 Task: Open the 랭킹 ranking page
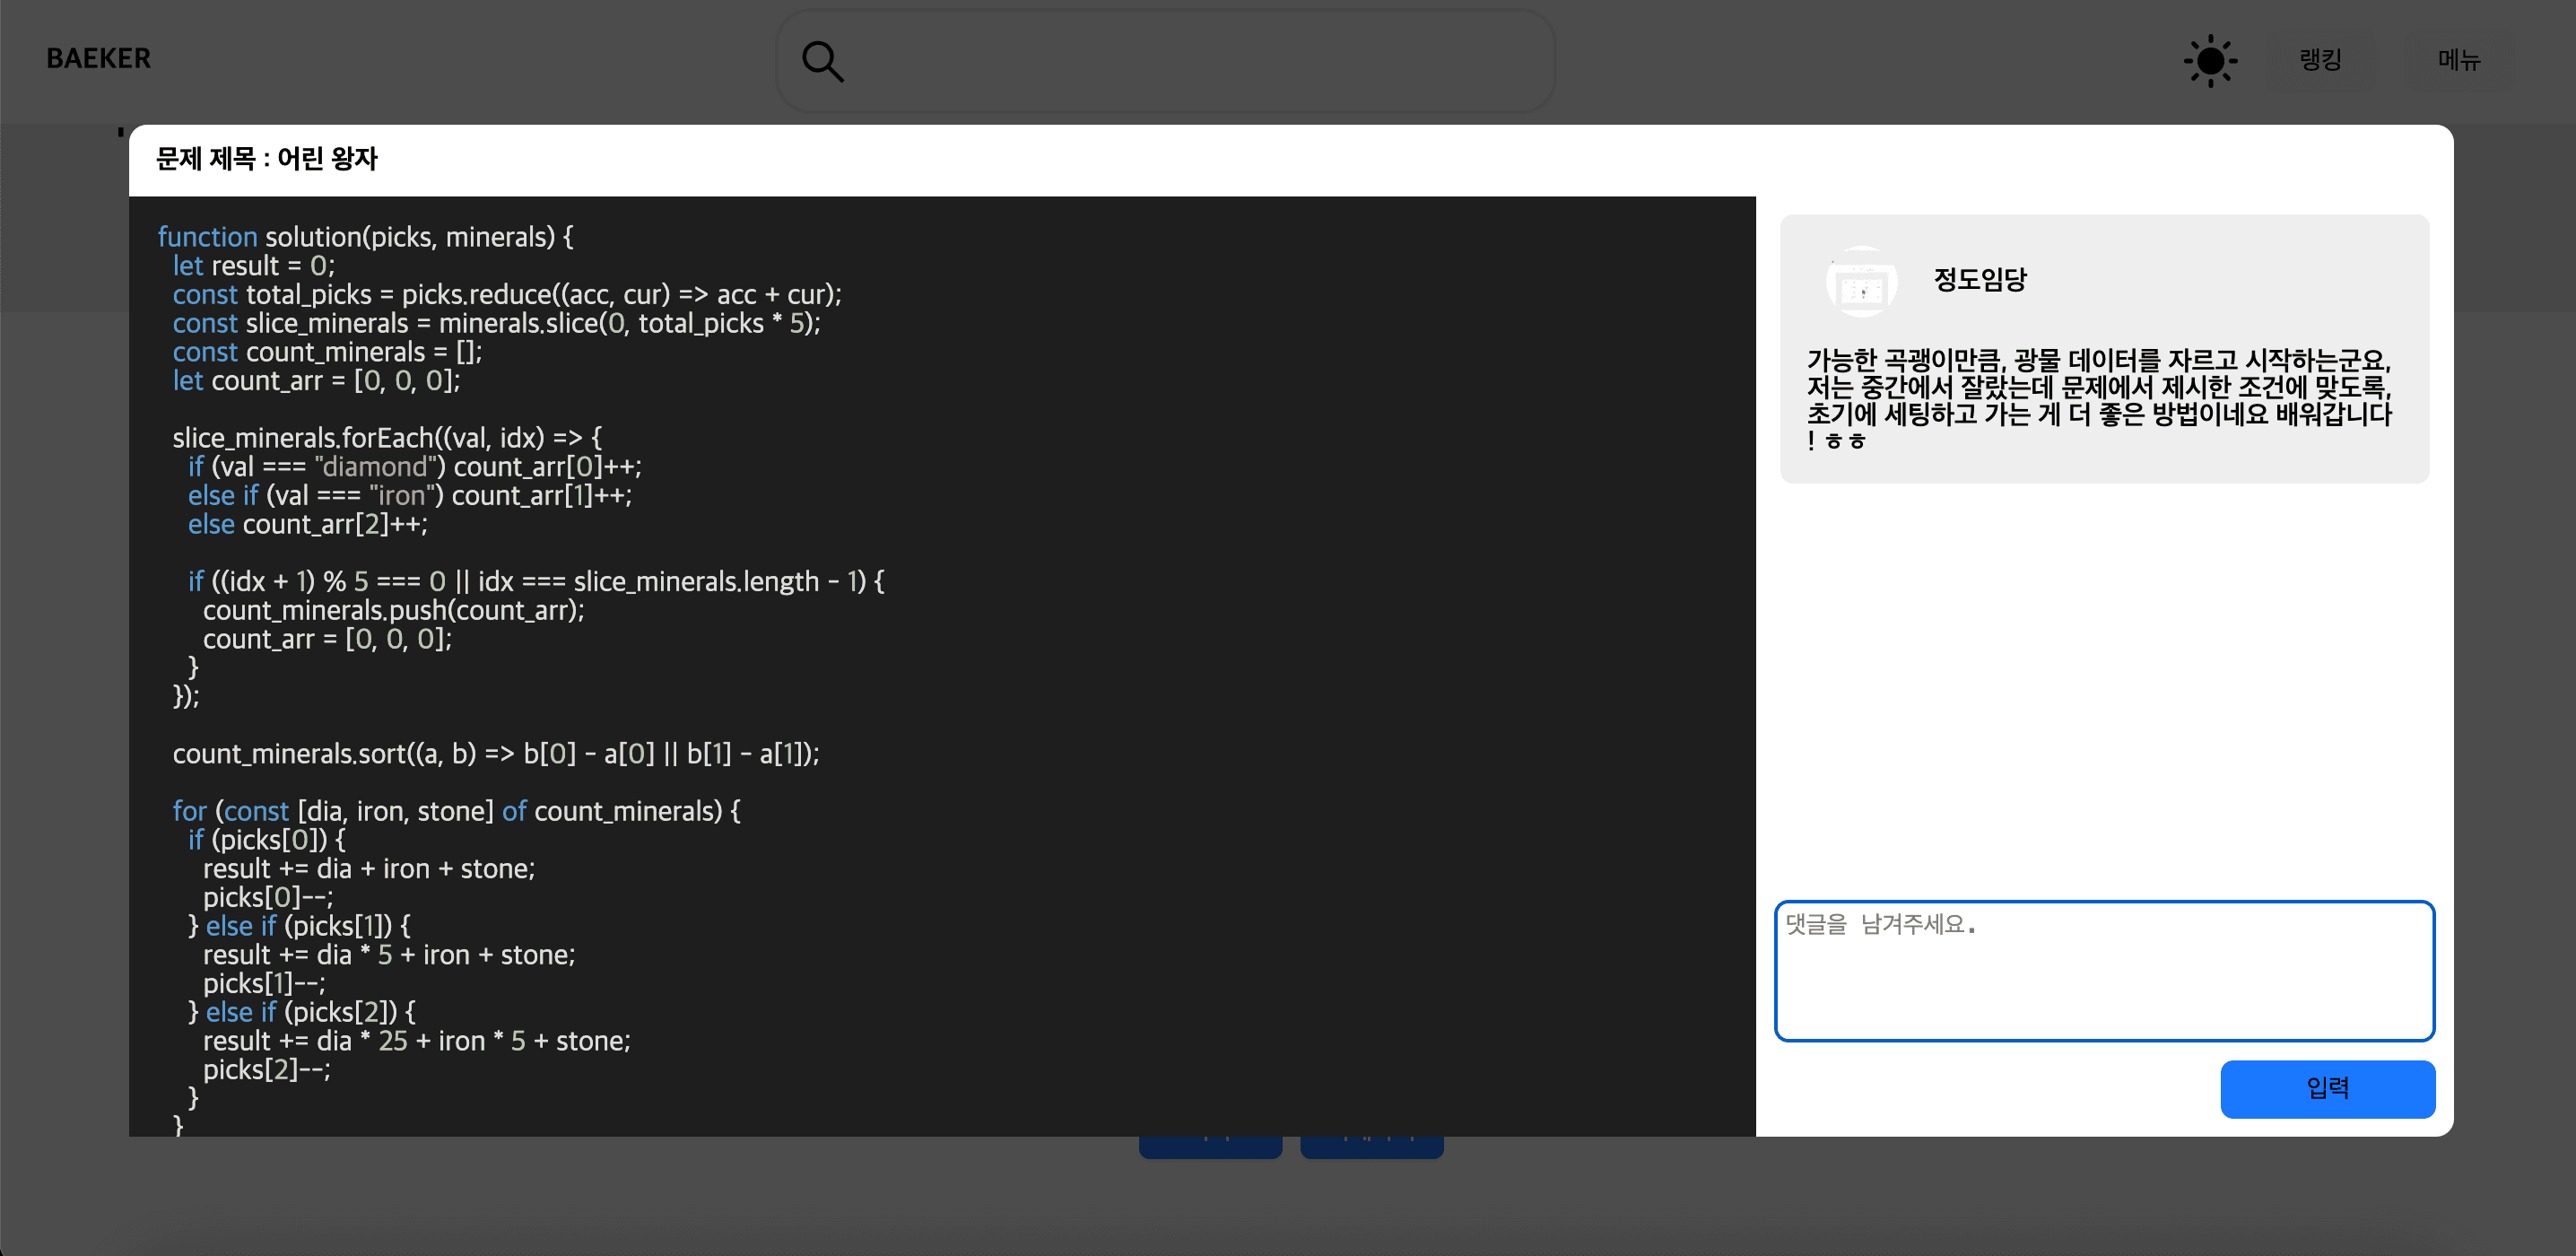tap(2320, 60)
